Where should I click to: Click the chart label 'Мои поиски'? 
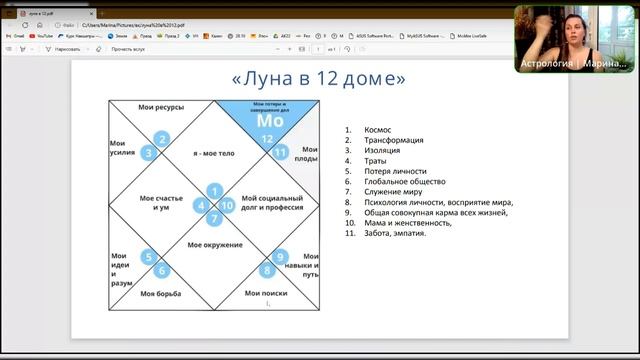point(266,293)
